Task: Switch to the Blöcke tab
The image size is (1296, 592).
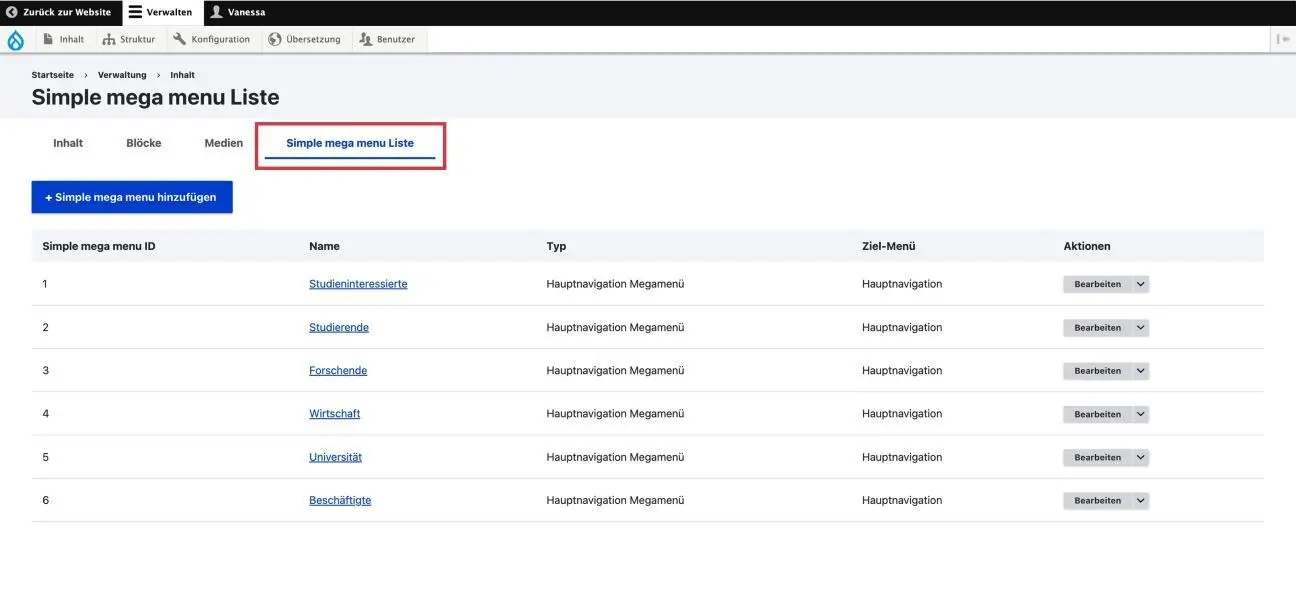Action: pos(143,142)
